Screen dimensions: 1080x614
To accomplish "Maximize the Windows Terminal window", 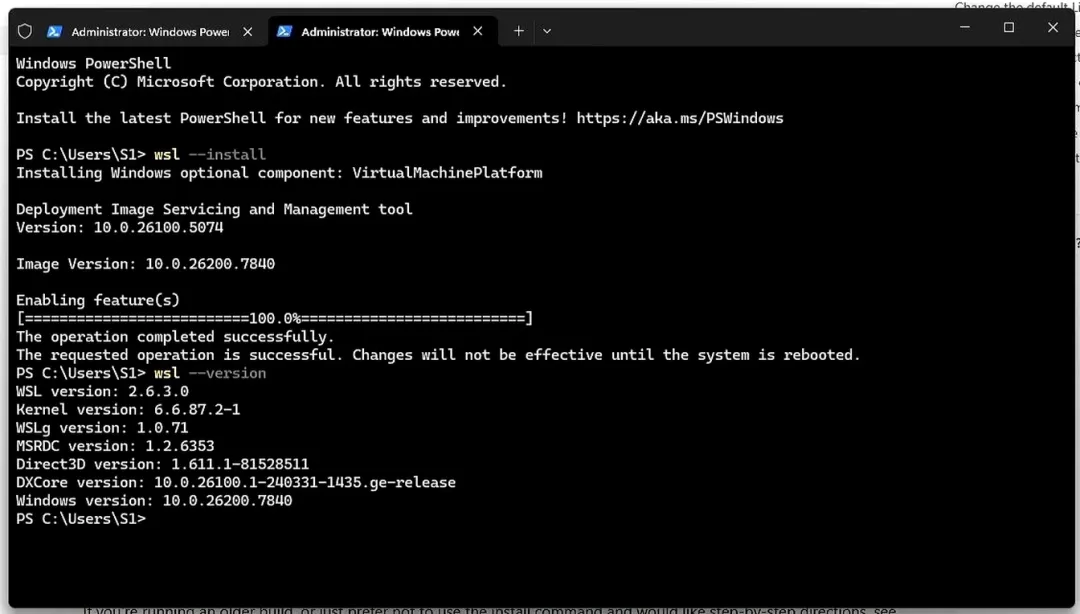I will pyautogui.click(x=1009, y=28).
